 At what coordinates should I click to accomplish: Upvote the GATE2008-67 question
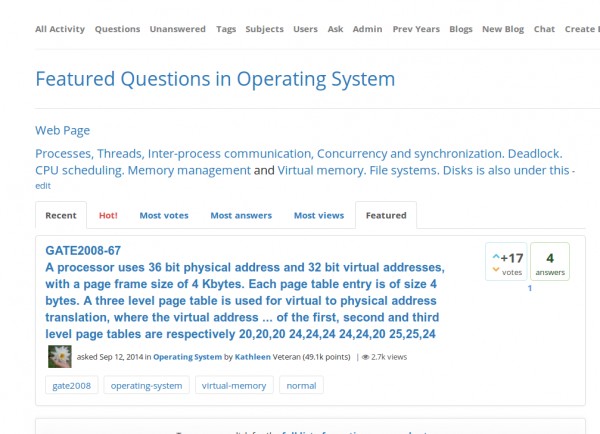click(x=496, y=257)
